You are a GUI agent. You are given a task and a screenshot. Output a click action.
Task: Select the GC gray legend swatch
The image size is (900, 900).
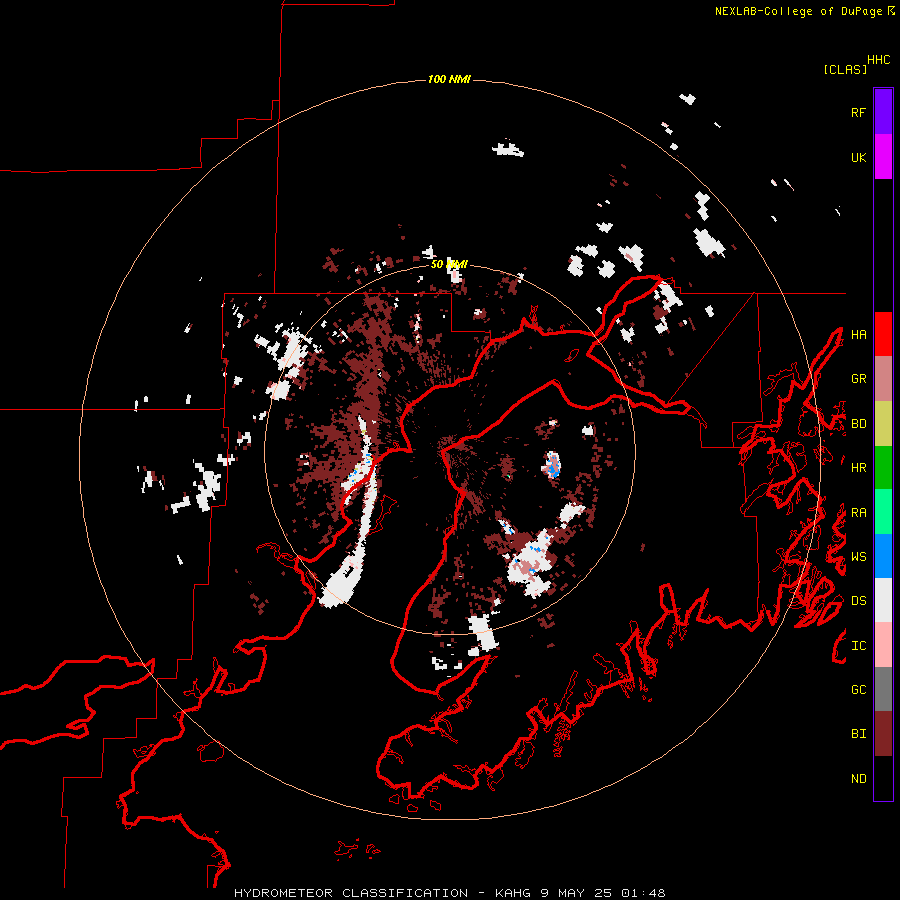883,689
